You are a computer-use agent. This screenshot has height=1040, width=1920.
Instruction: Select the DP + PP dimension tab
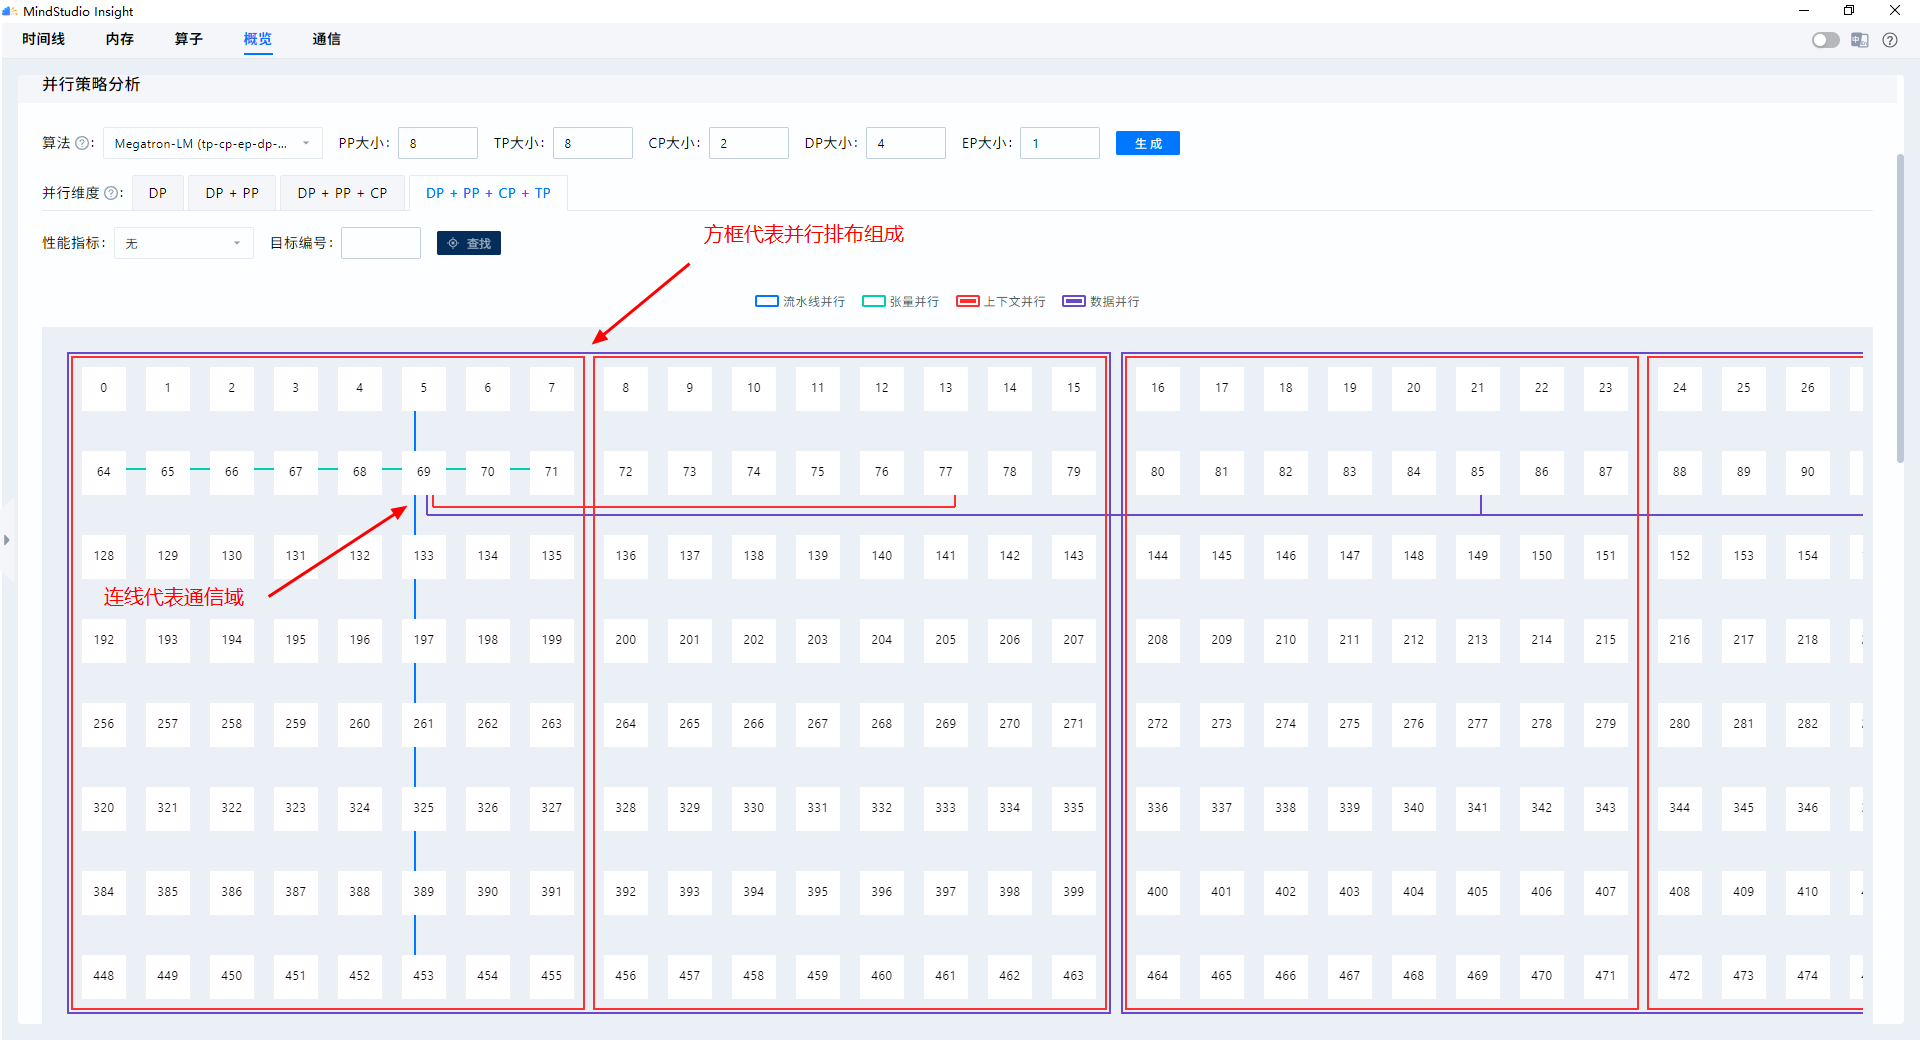point(232,193)
